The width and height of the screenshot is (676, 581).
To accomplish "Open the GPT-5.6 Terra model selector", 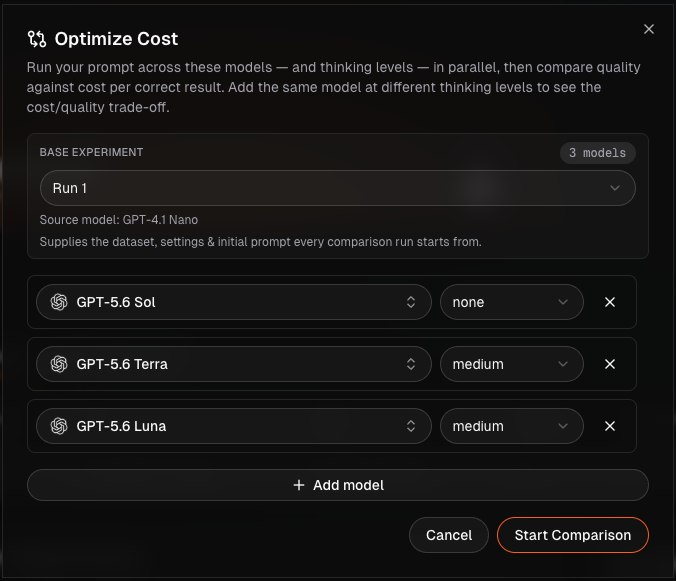I will click(234, 364).
